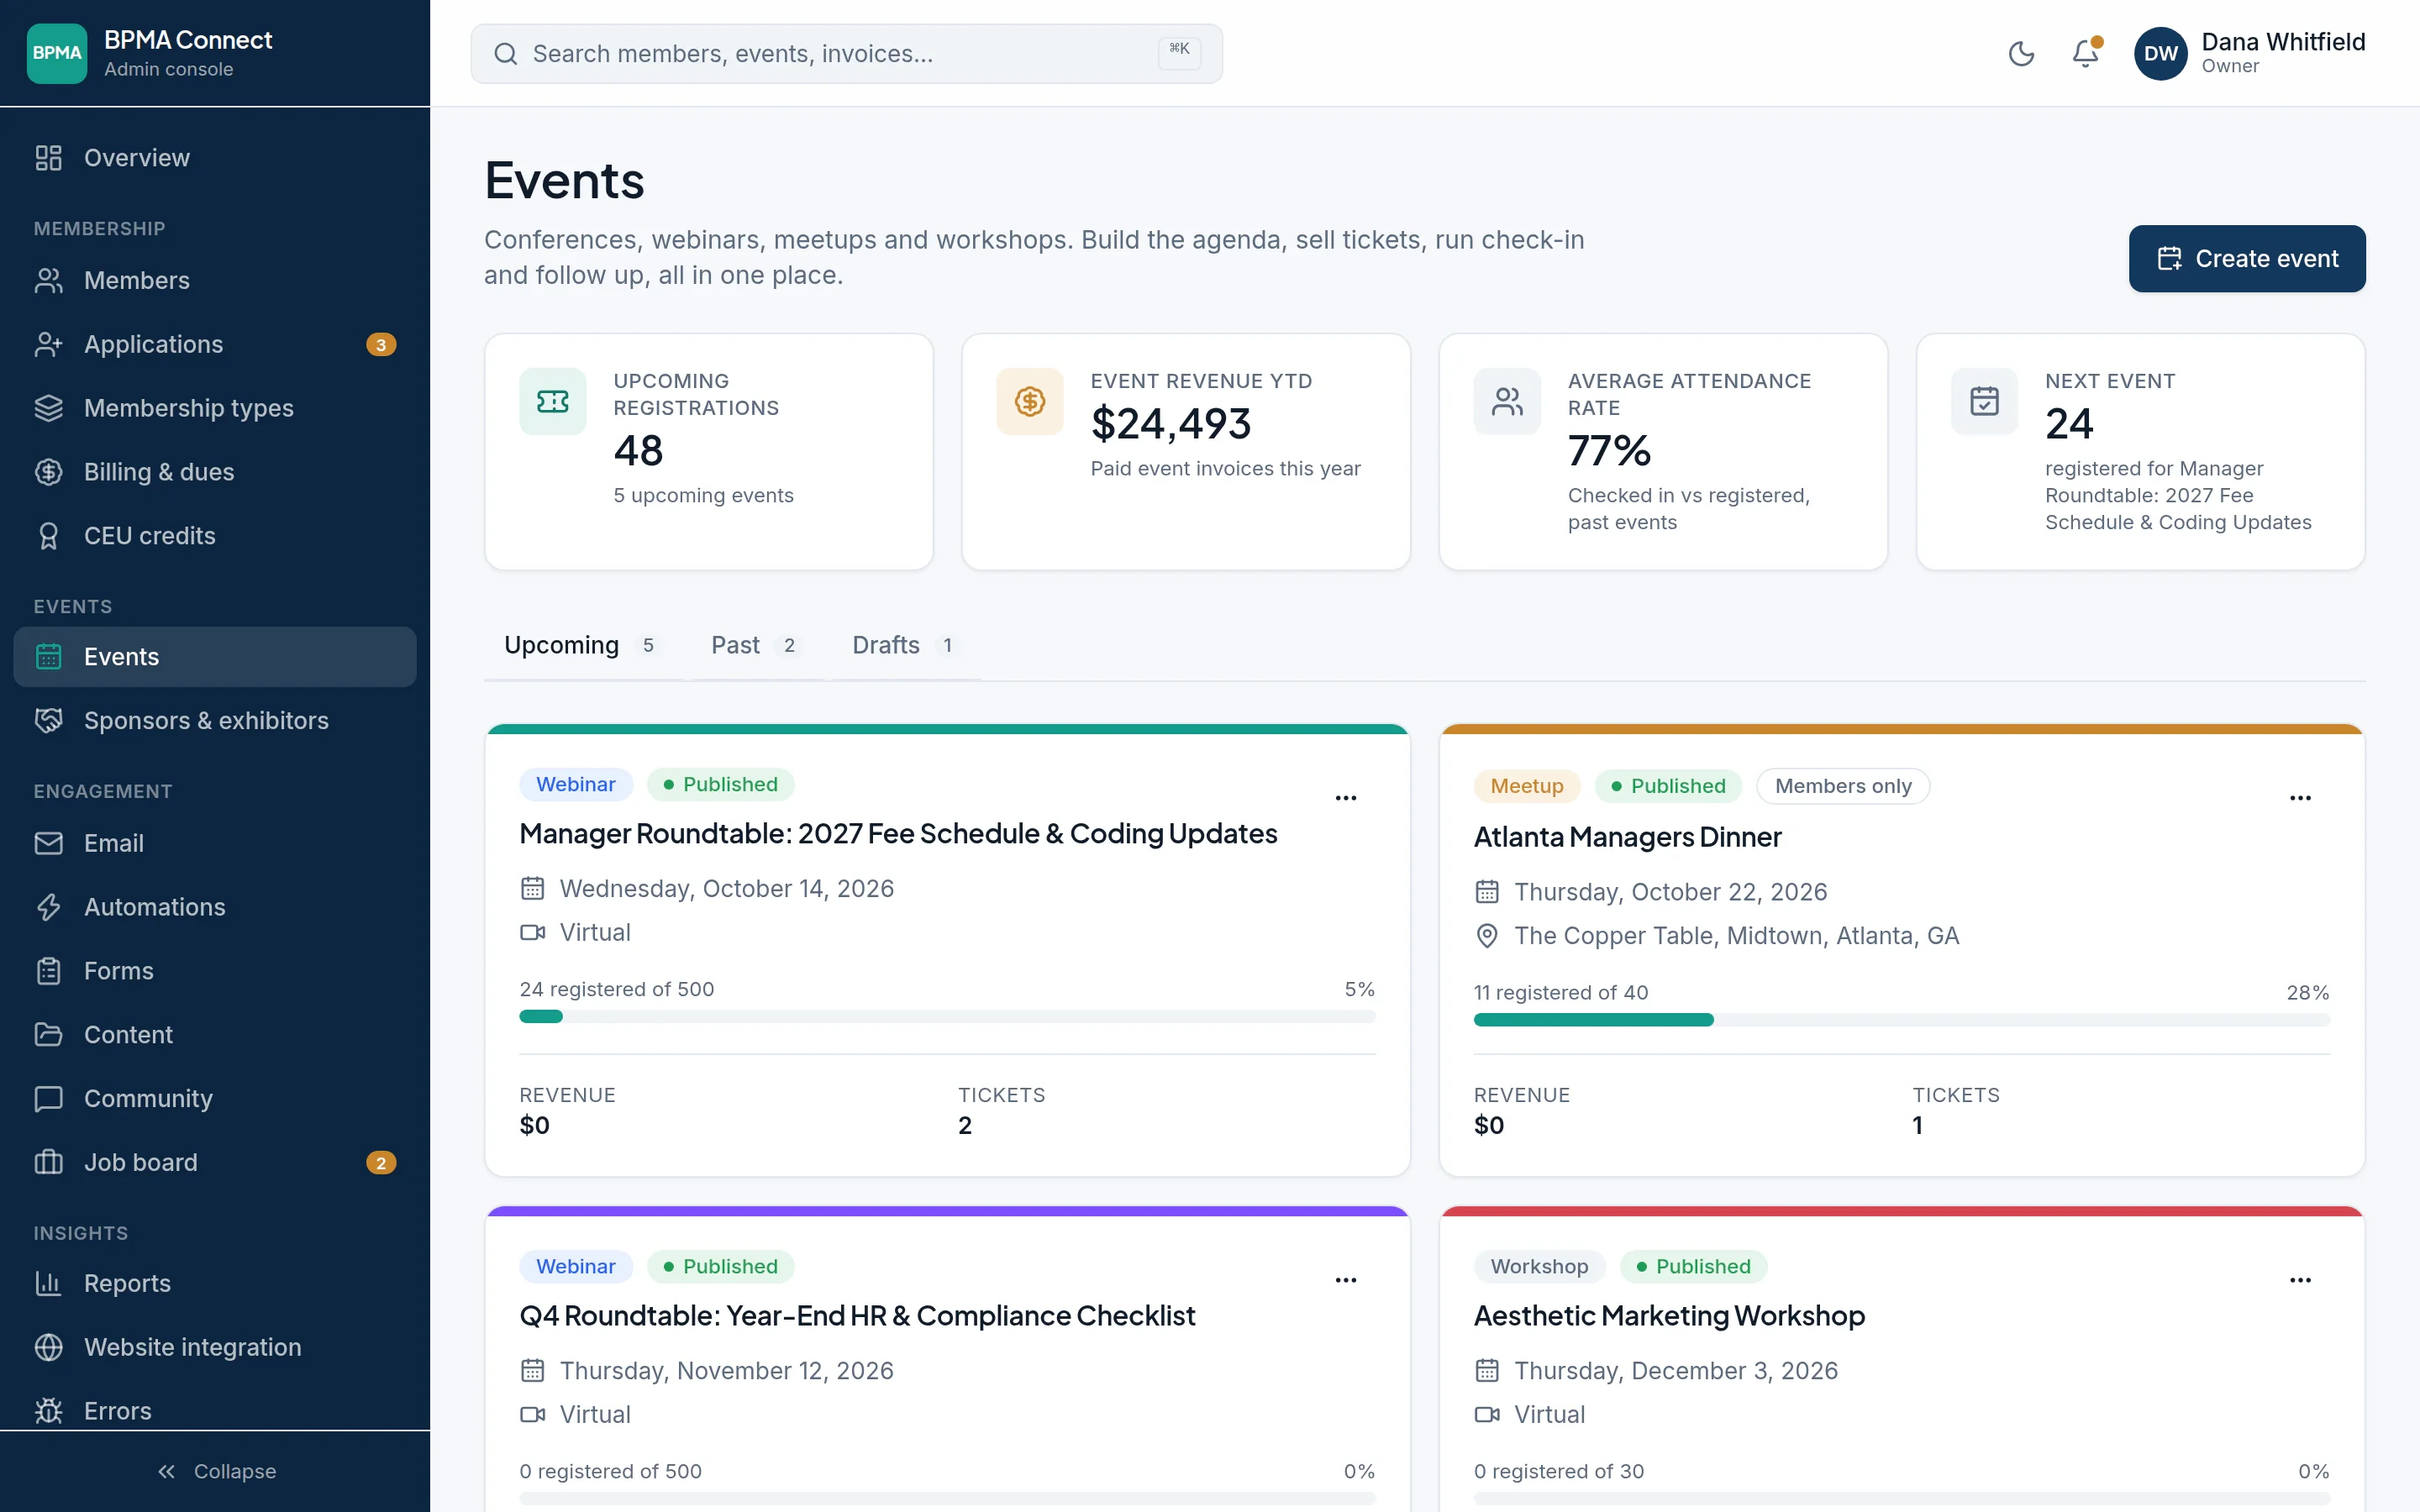
Task: Click the Website integration globe icon
Action: (x=49, y=1348)
